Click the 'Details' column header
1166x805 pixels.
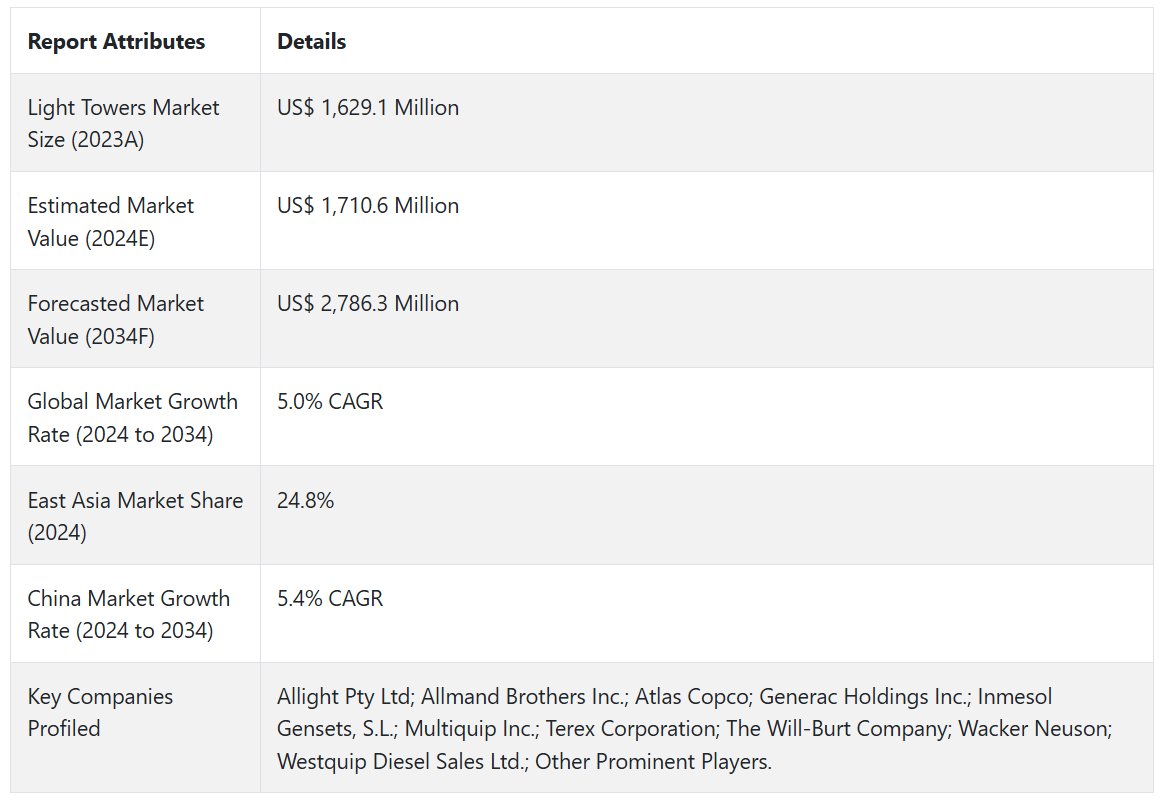tap(311, 42)
